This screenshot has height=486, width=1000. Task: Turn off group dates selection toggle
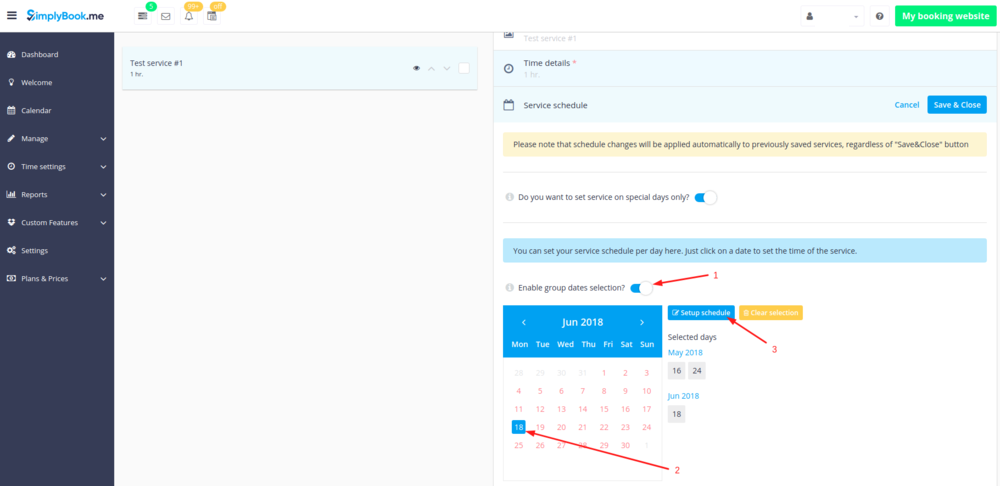(641, 288)
